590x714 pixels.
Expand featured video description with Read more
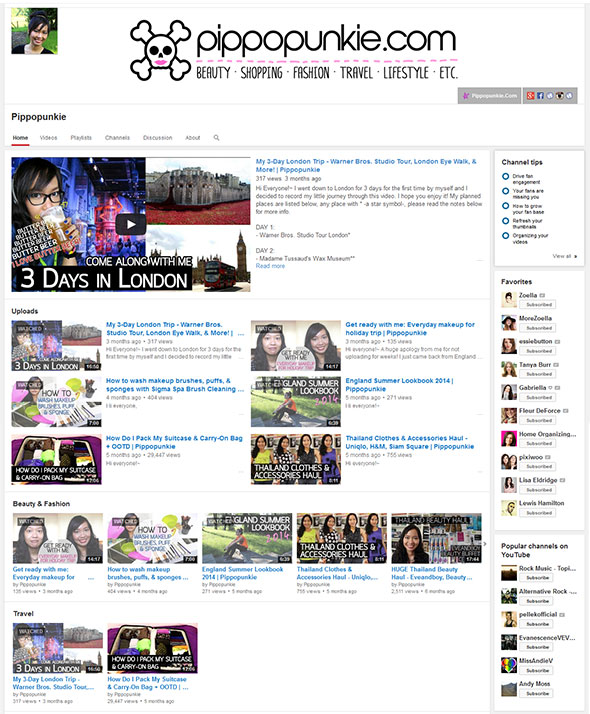pyautogui.click(x=270, y=266)
